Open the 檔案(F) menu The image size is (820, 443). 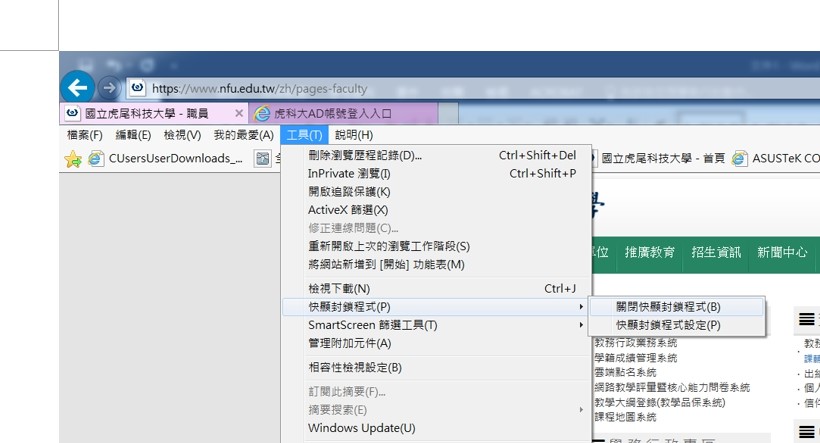point(85,135)
